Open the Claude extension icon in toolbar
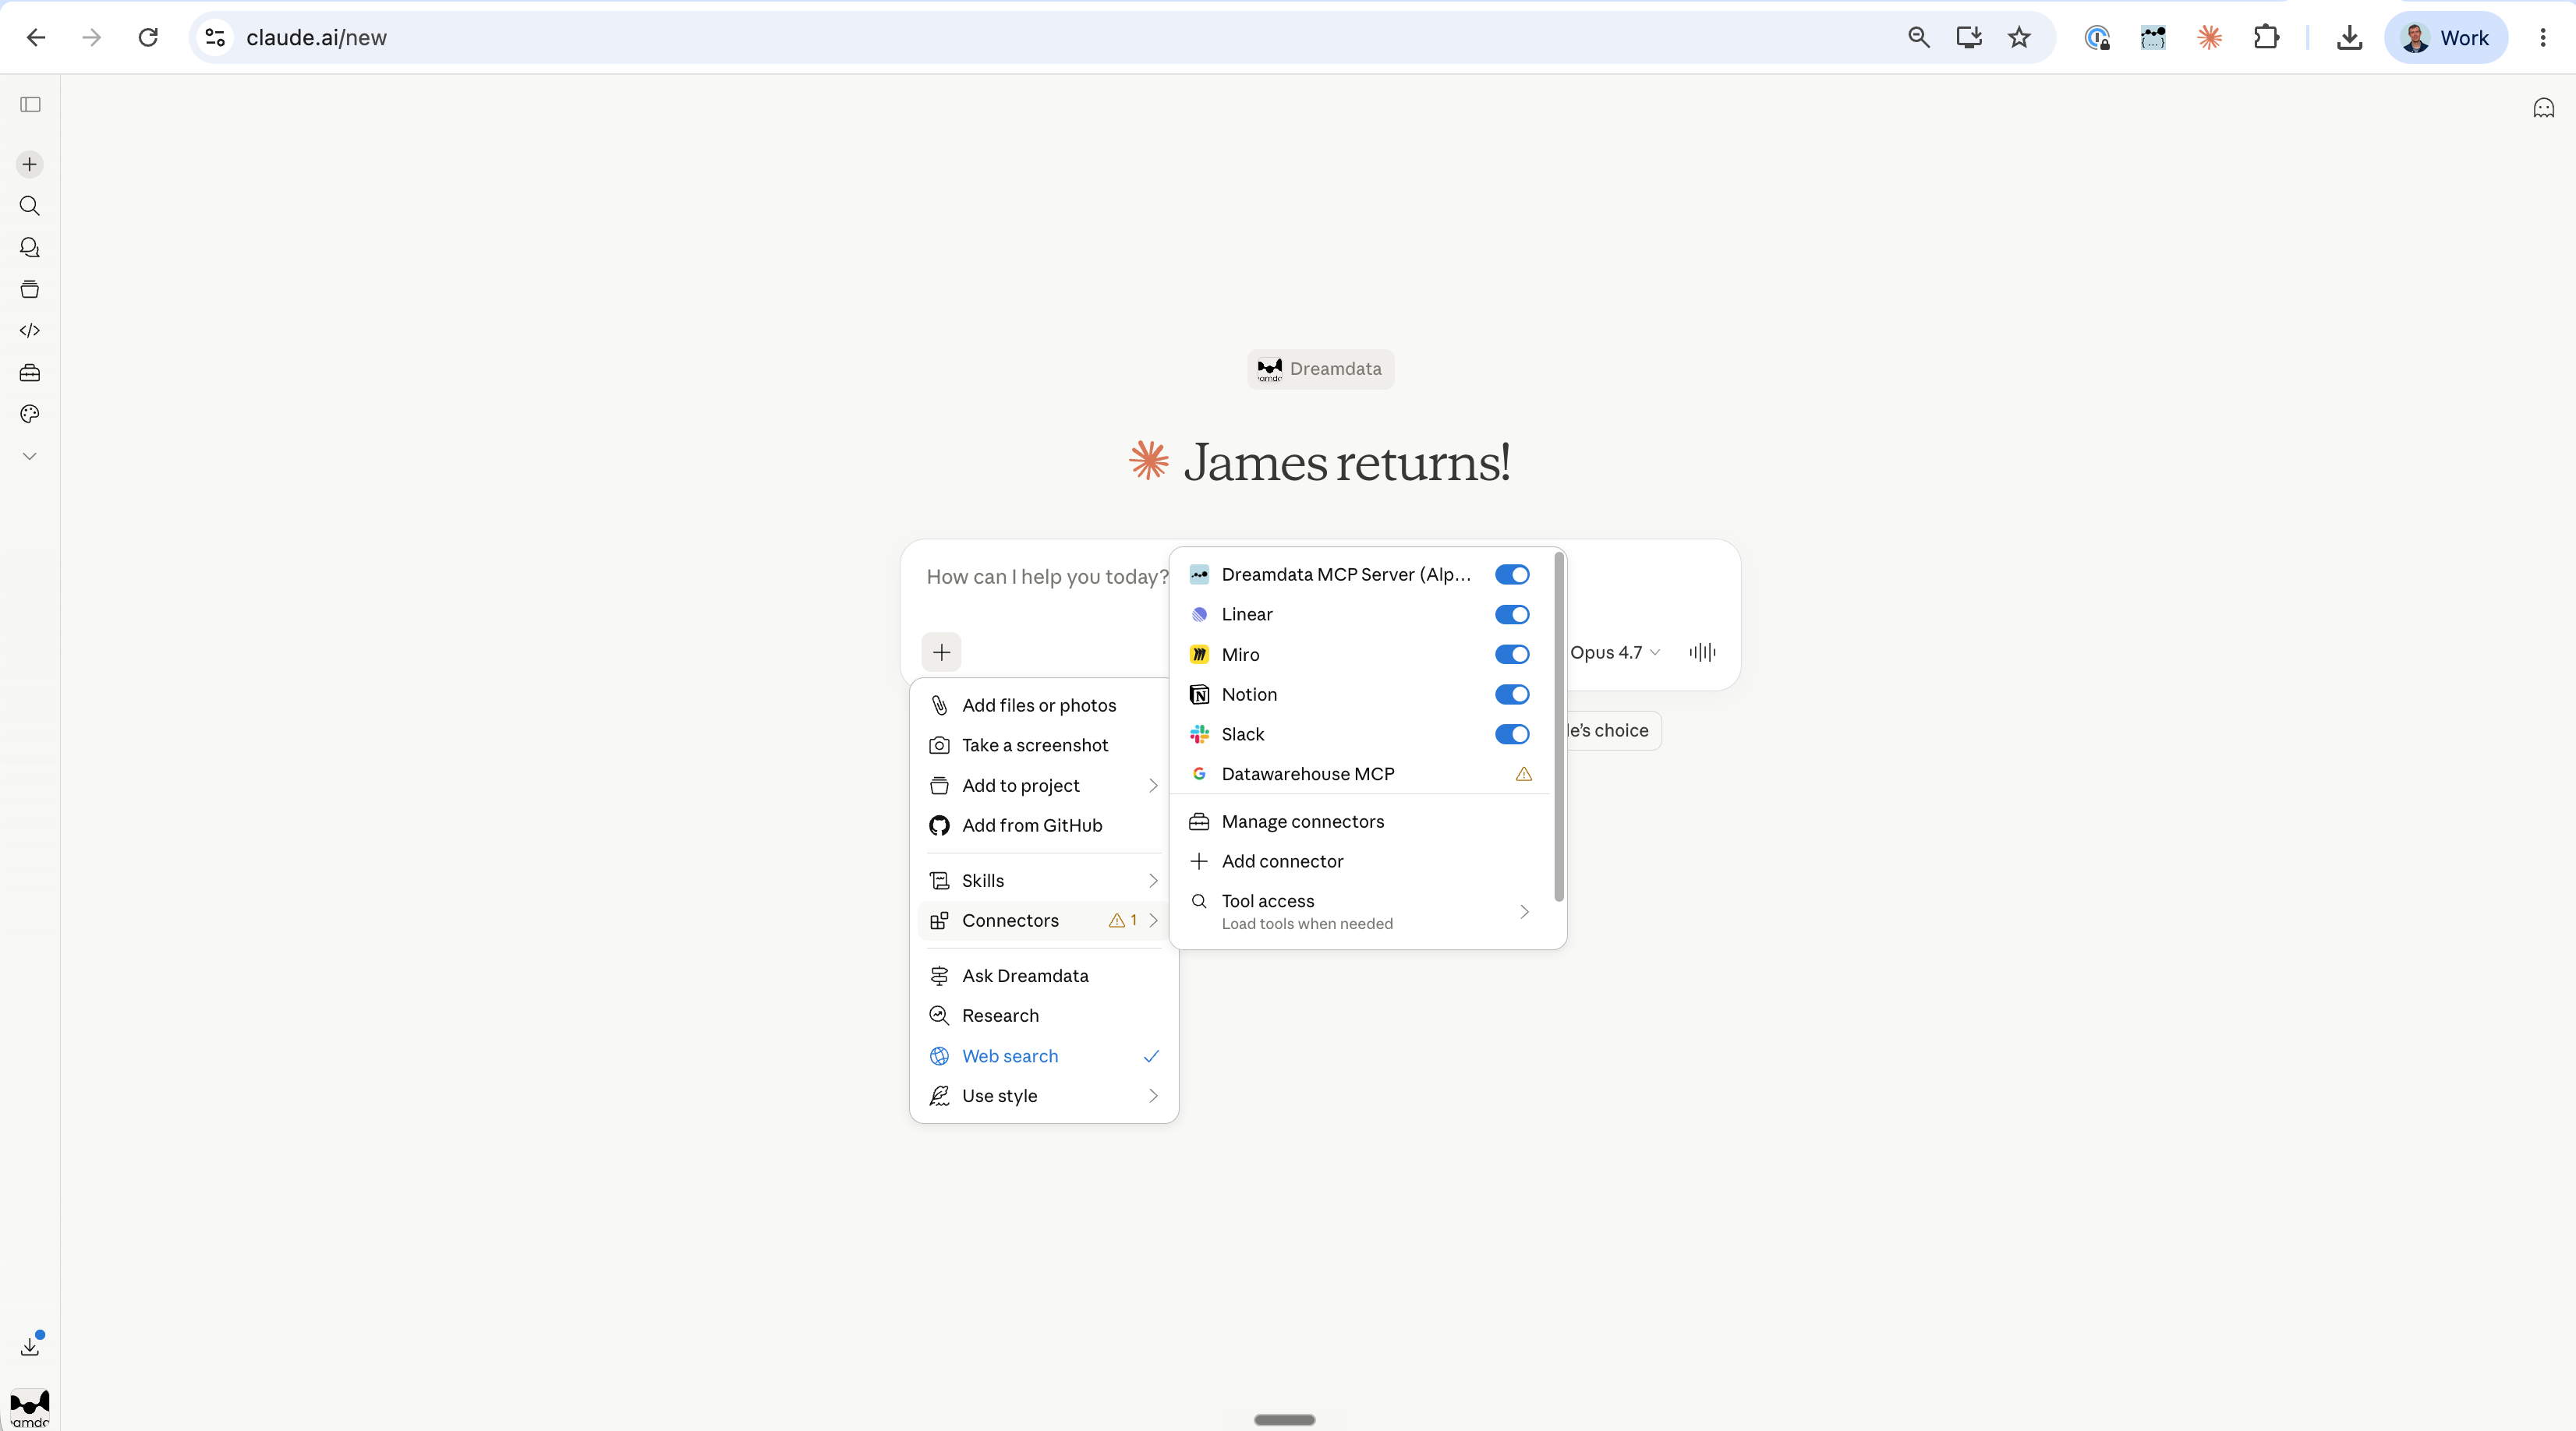 2209,38
